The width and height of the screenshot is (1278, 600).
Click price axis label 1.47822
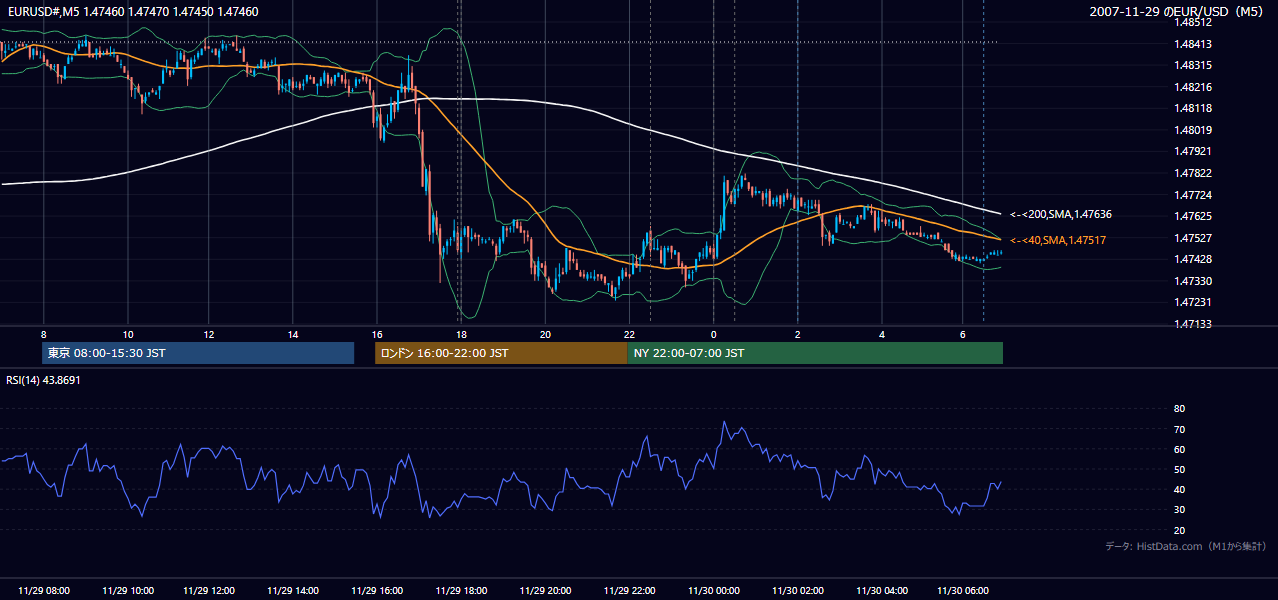pyautogui.click(x=1193, y=173)
